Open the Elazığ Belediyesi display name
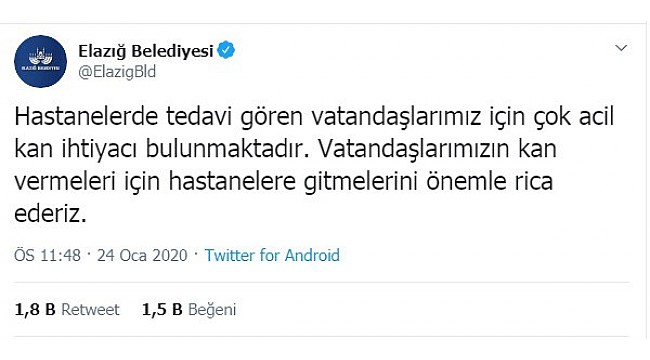Screen dimensions: 650x360 [146, 51]
